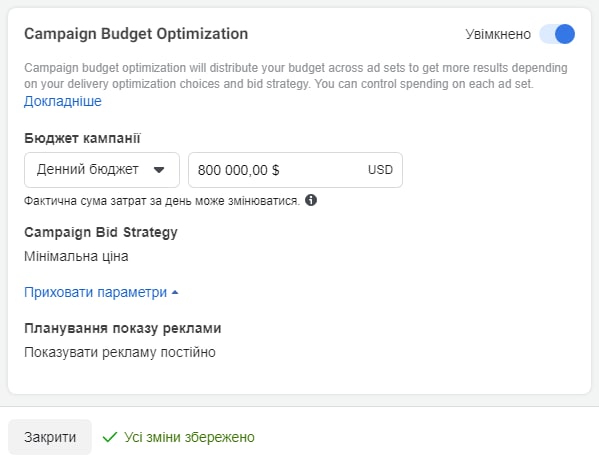Click the Закрити button
The height and width of the screenshot is (472, 599).
pos(50,437)
